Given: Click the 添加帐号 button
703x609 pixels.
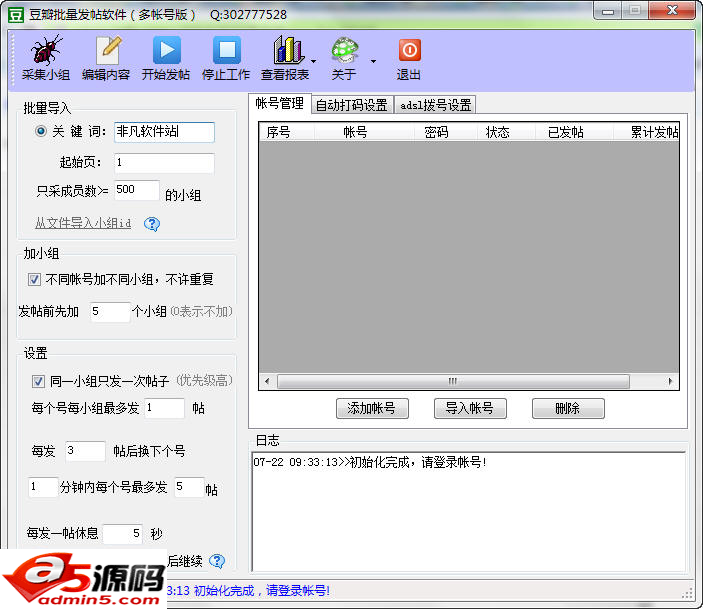Looking at the screenshot, I should (x=372, y=408).
